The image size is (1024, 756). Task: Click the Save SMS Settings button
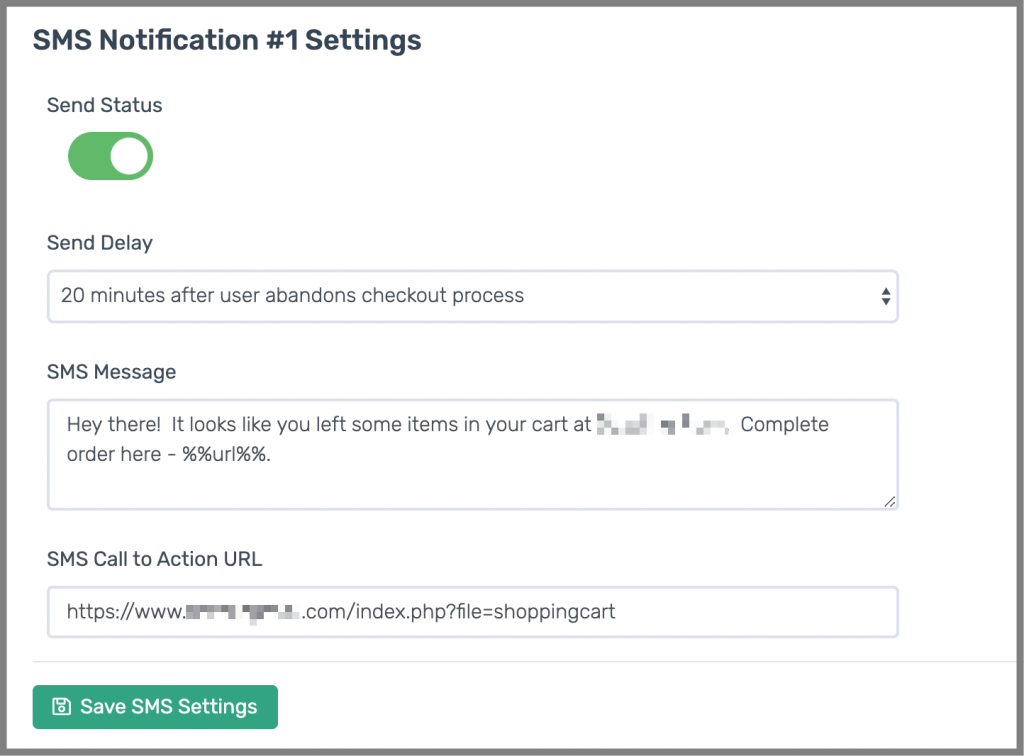coord(155,707)
